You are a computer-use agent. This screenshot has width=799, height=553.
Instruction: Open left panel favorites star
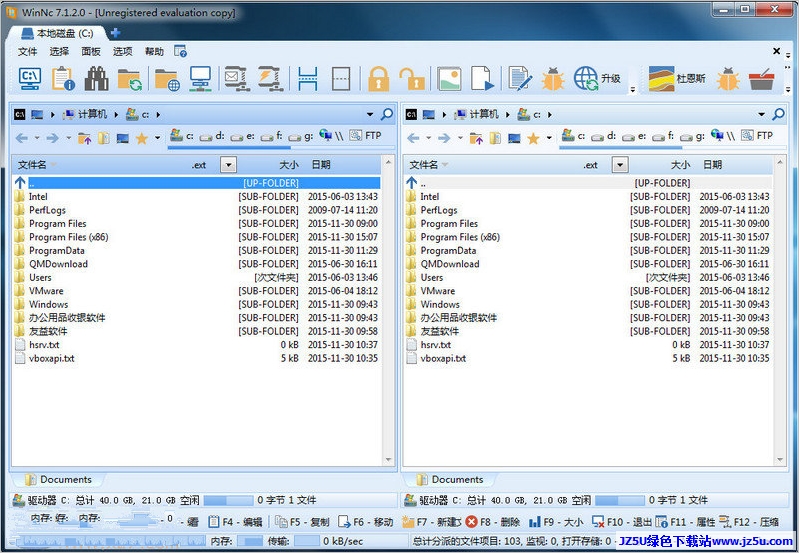pos(142,138)
